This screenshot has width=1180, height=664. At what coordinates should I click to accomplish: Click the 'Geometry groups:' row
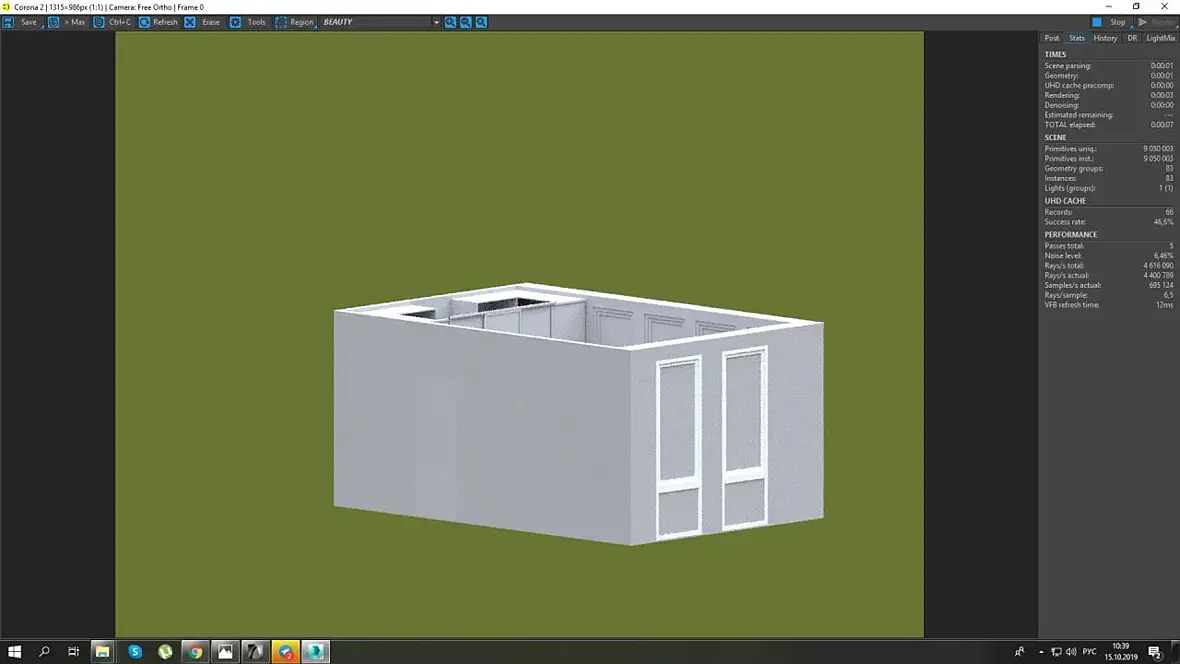click(1109, 169)
